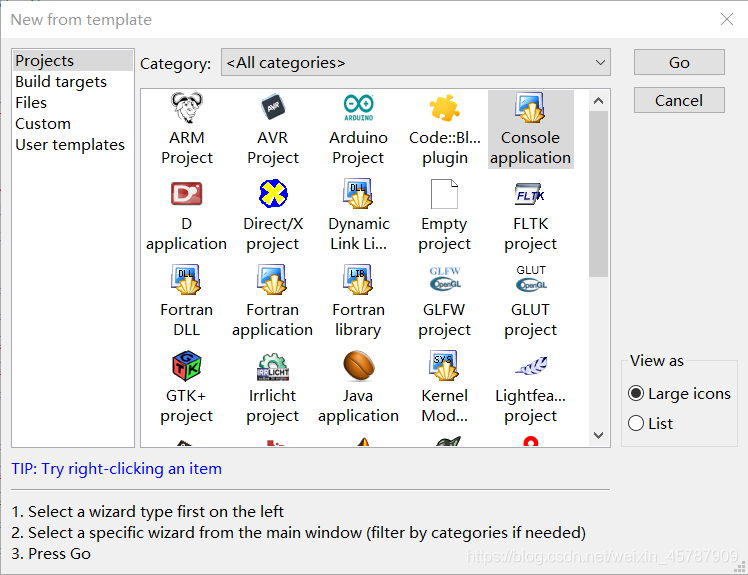This screenshot has width=748, height=575.
Task: Choose the GLFW project OpenGL icon
Action: (x=445, y=279)
